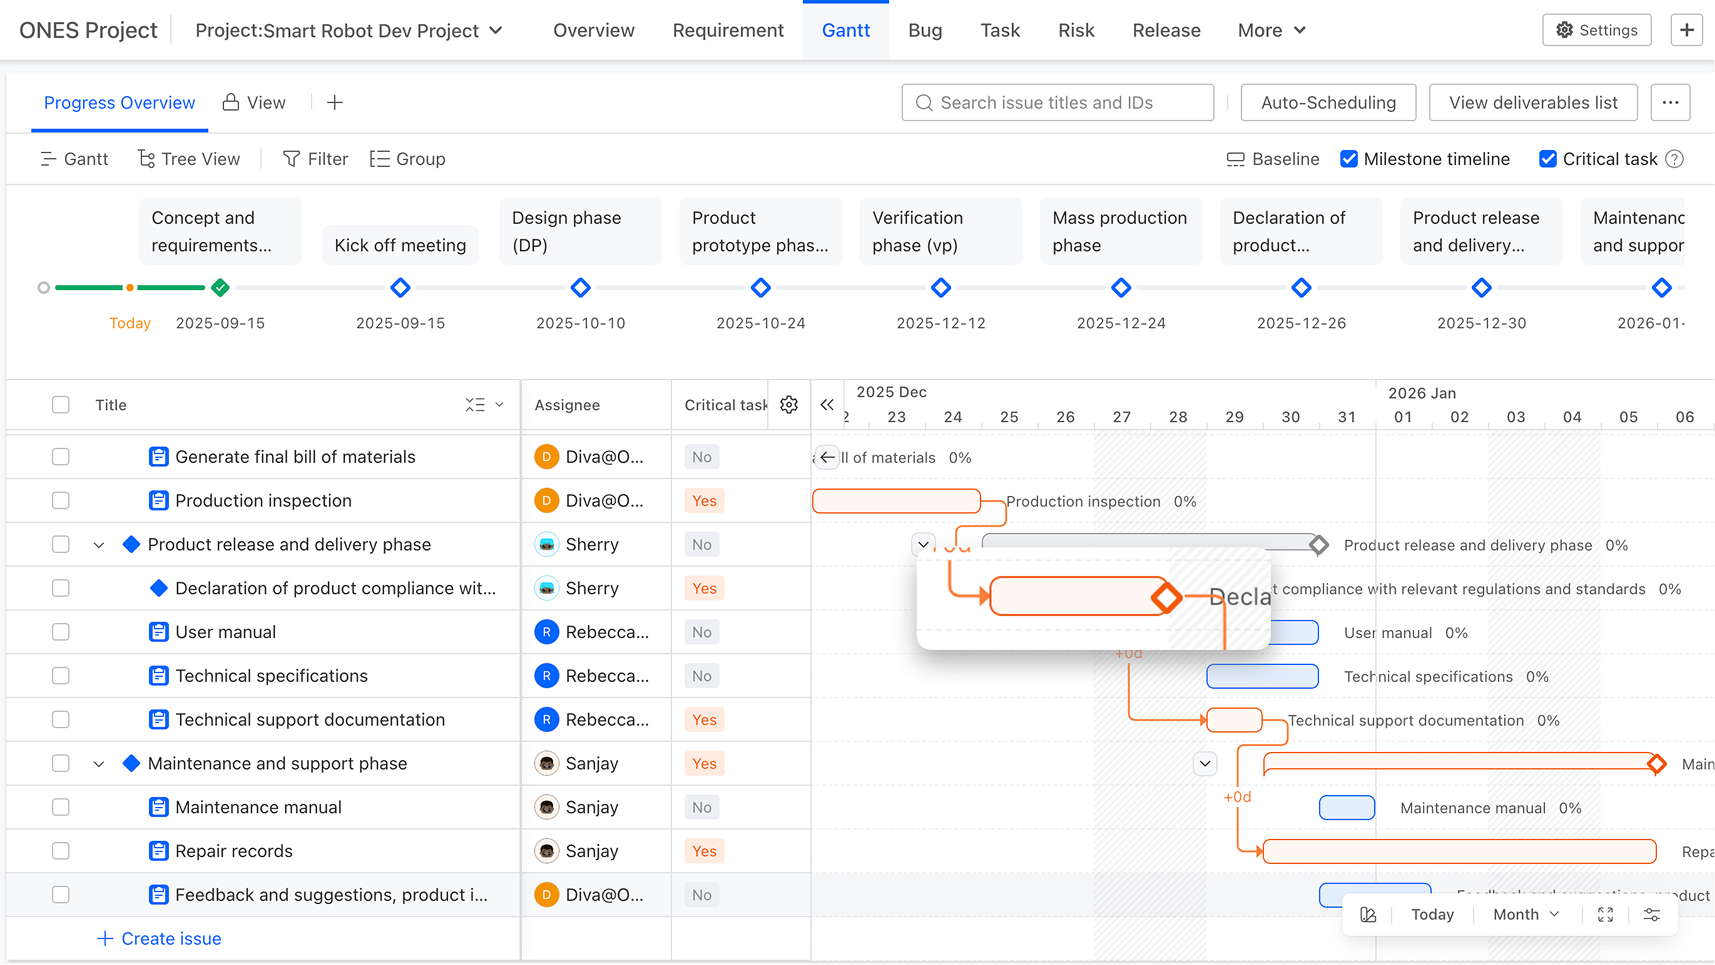Screen dimensions: 1715x965
Task: Open the Filter tool
Action: point(315,158)
